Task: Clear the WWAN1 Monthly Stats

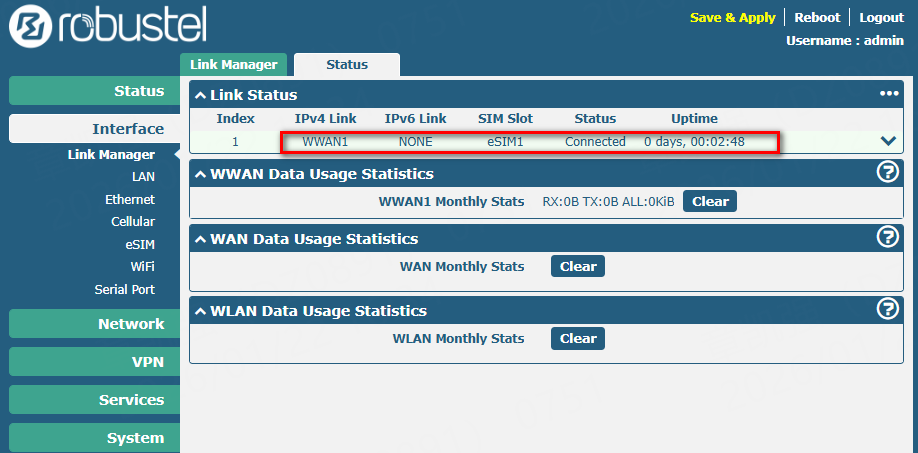Action: tap(710, 201)
